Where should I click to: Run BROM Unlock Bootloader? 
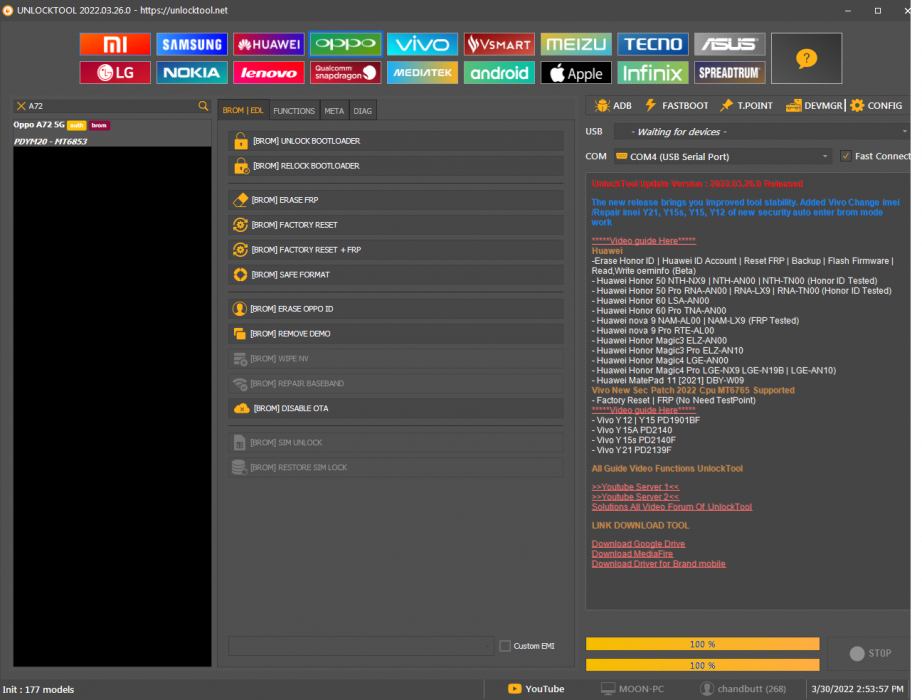(396, 141)
